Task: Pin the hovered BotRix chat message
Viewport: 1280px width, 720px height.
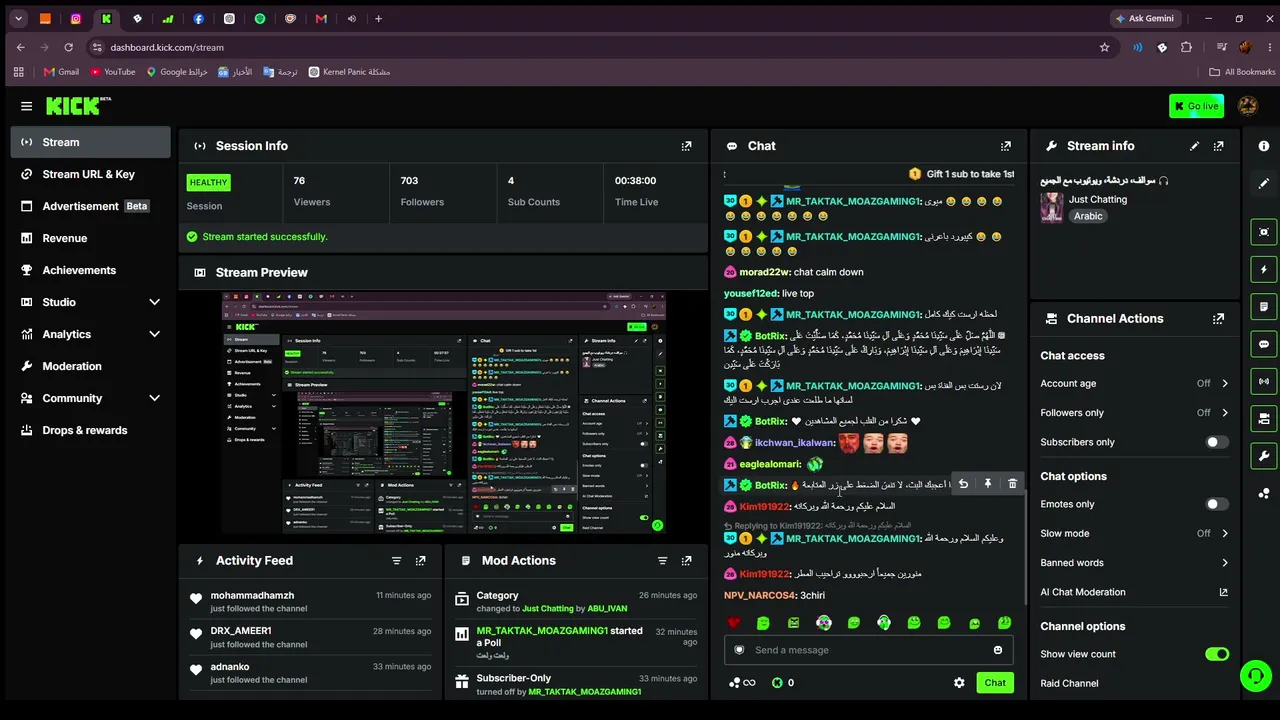Action: click(988, 484)
